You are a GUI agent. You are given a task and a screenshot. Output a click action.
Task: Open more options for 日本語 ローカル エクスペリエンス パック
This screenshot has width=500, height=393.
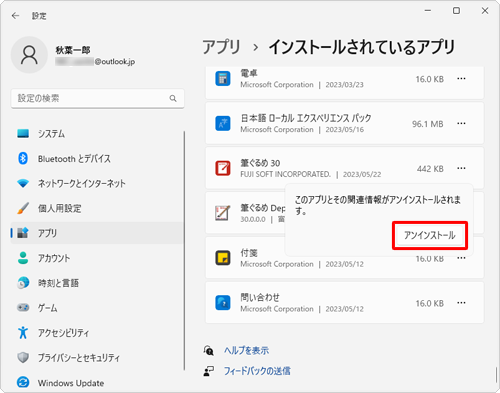(x=461, y=124)
